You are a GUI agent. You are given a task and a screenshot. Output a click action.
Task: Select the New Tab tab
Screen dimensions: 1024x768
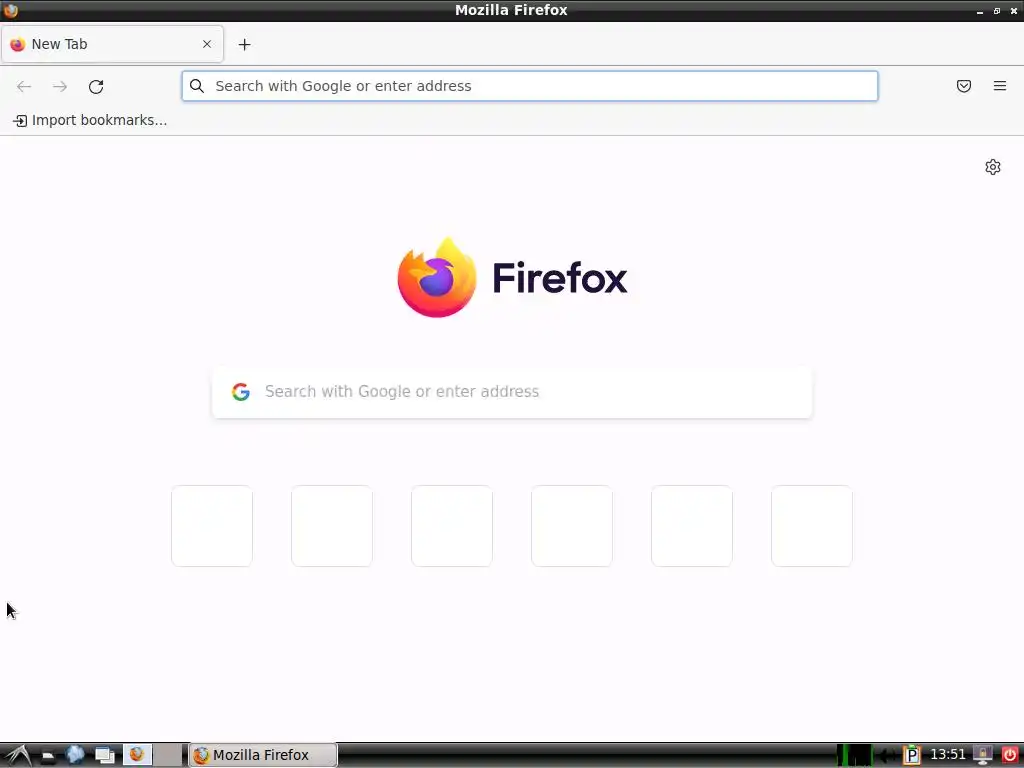[x=112, y=44]
